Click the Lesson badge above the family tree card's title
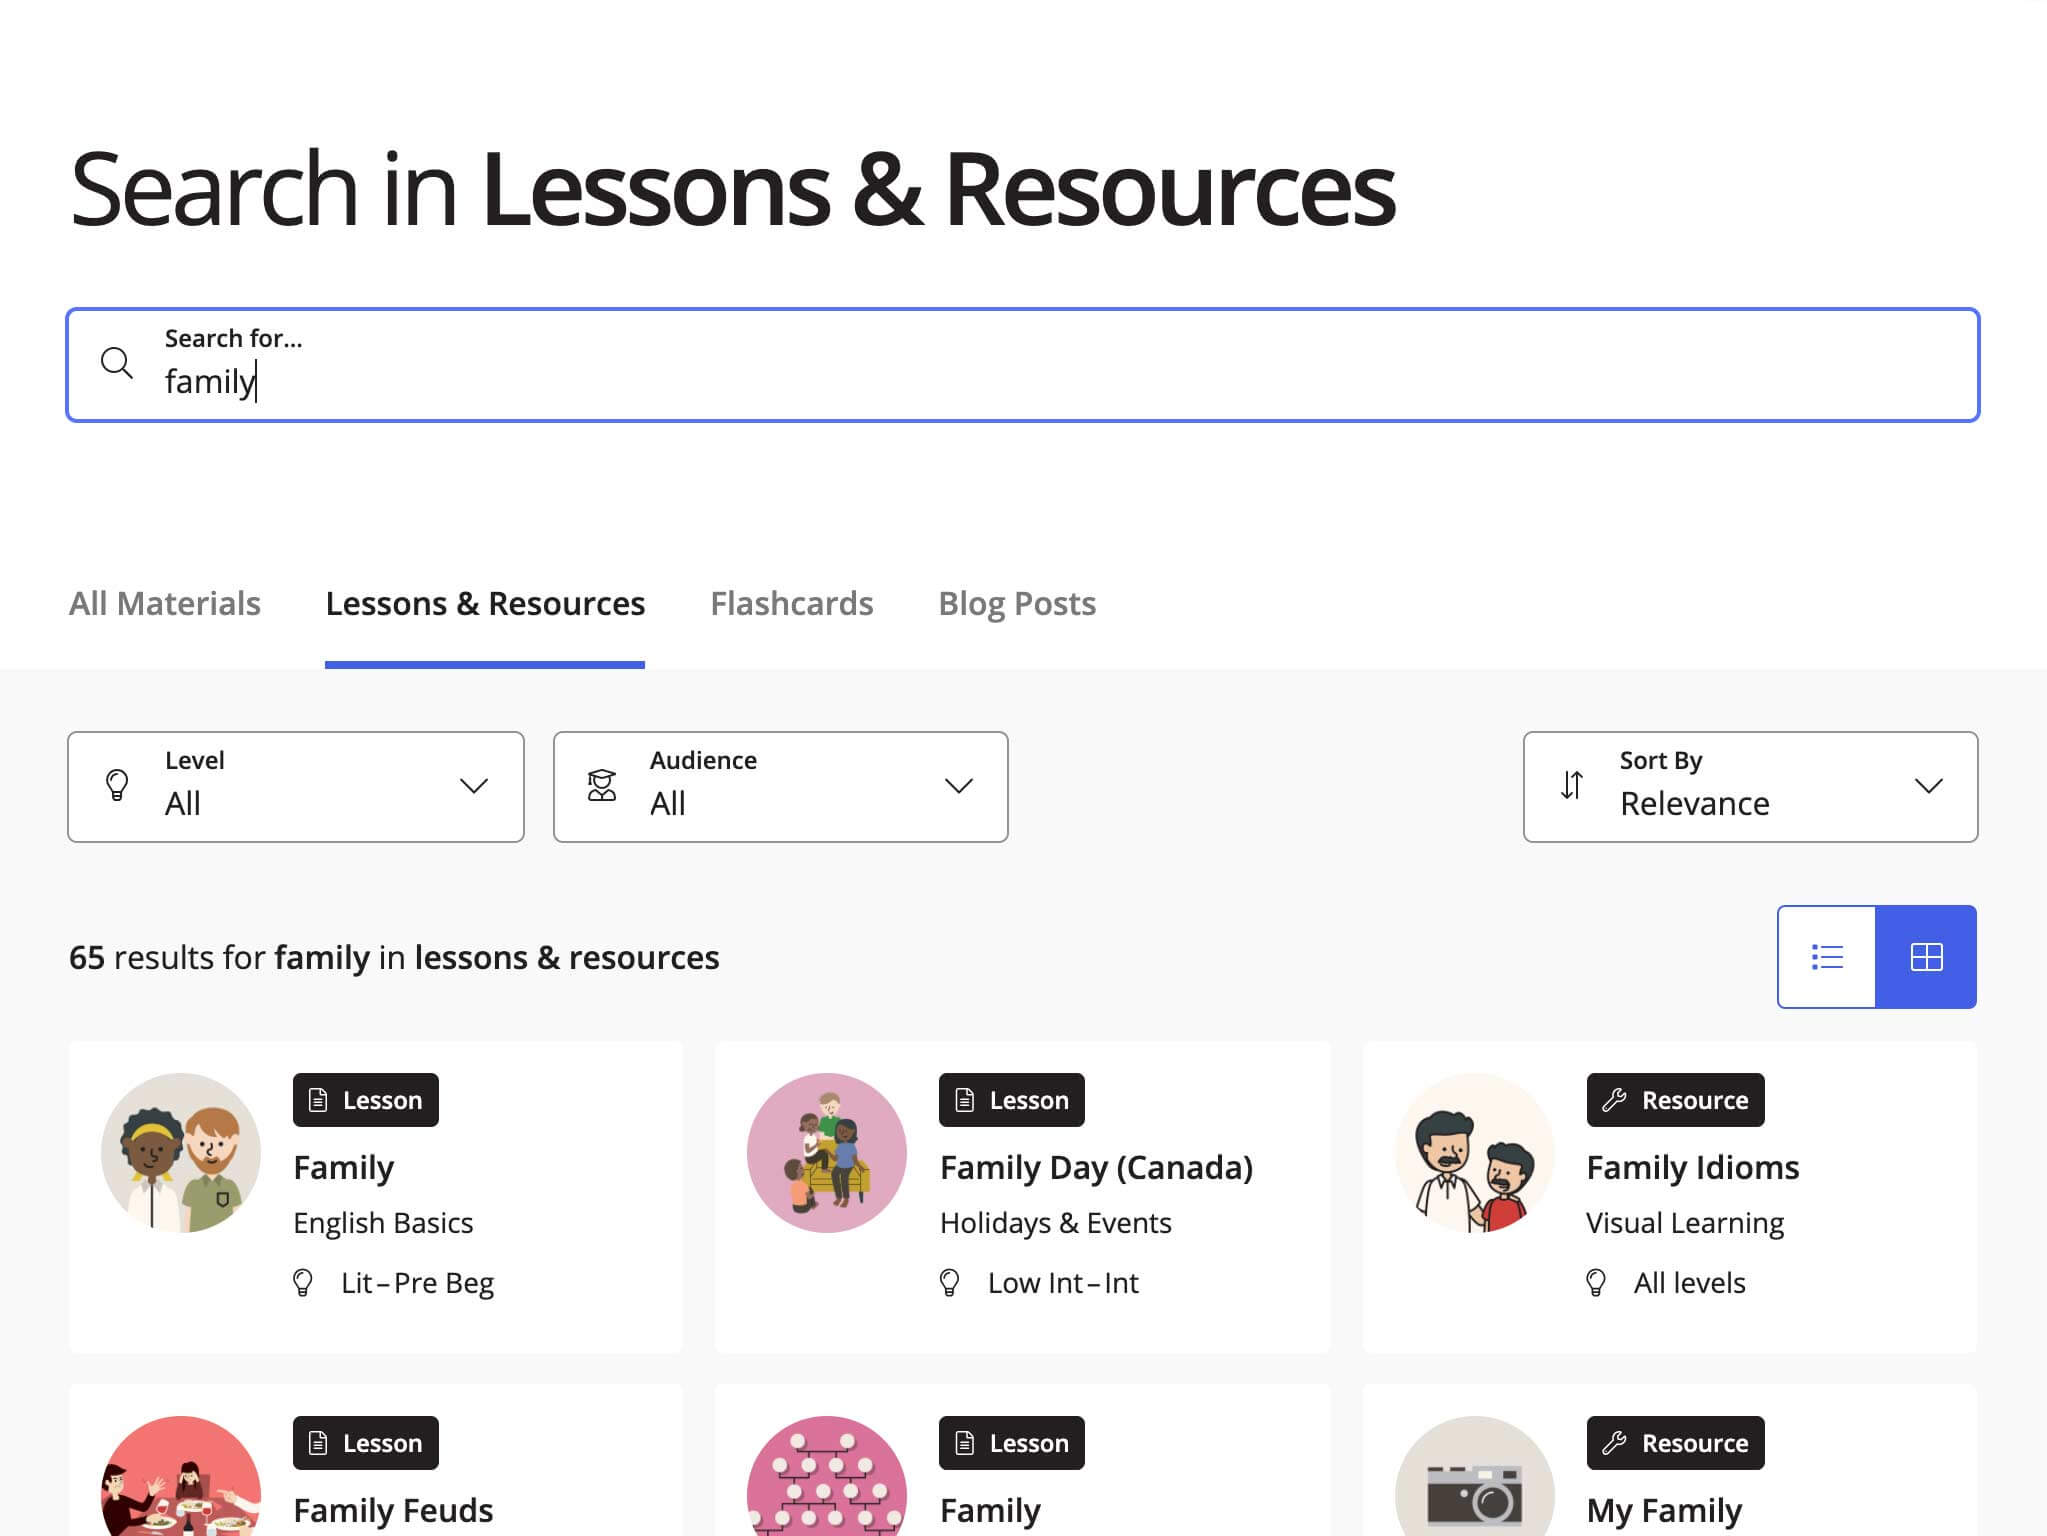2047x1536 pixels. tap(1012, 1443)
